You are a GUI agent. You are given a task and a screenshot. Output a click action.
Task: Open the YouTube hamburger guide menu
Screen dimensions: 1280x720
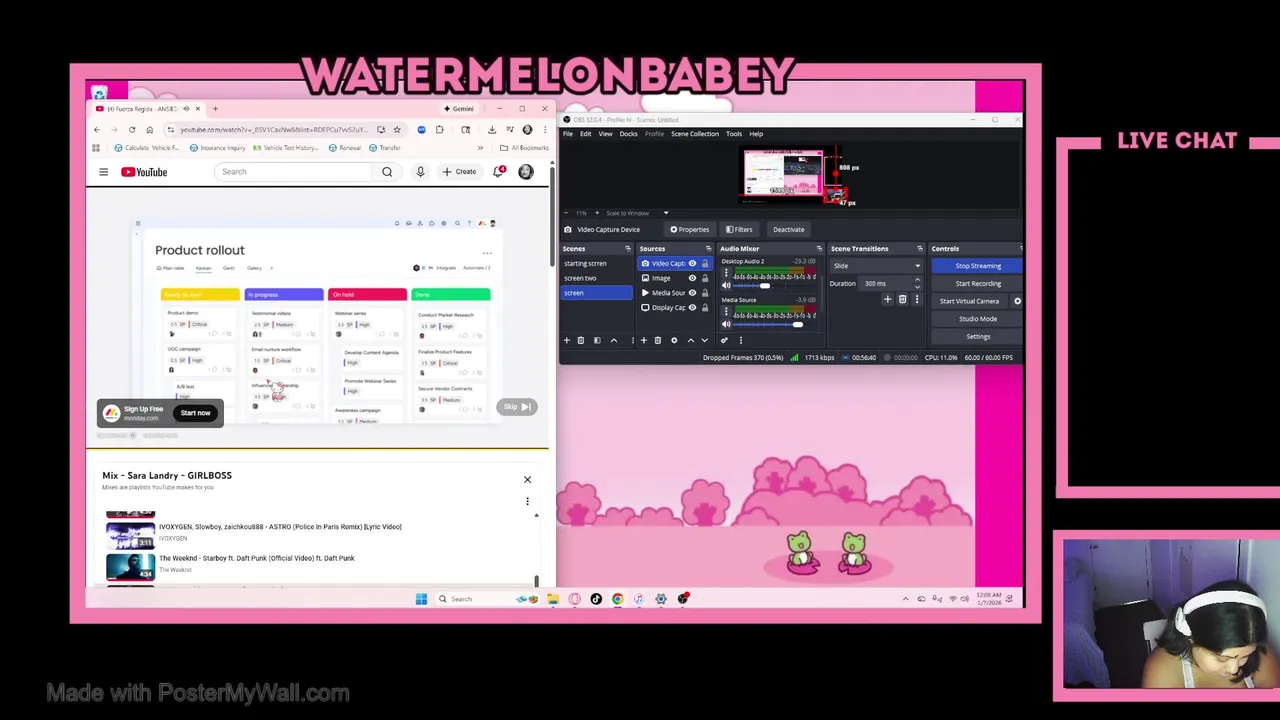point(103,172)
